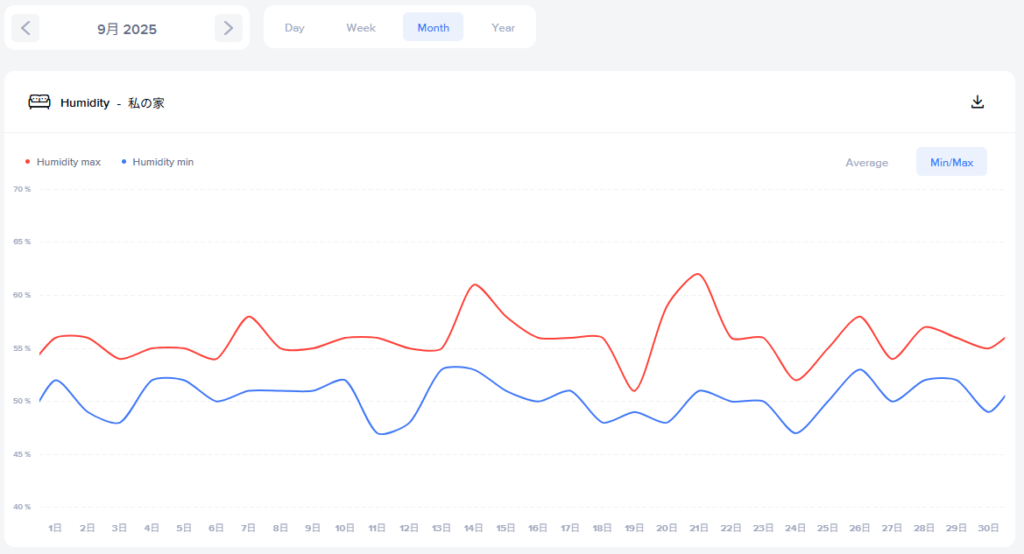
Task: Show Average humidity mode
Action: point(866,162)
